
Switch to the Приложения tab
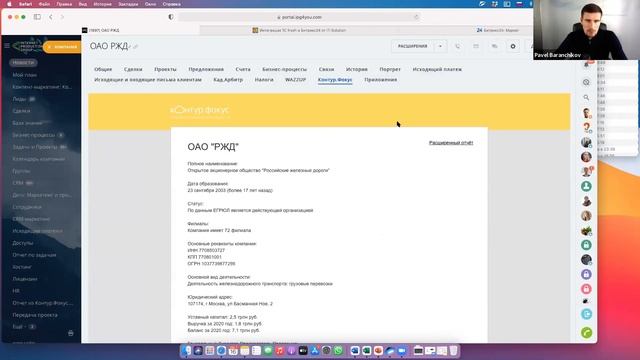tap(380, 80)
